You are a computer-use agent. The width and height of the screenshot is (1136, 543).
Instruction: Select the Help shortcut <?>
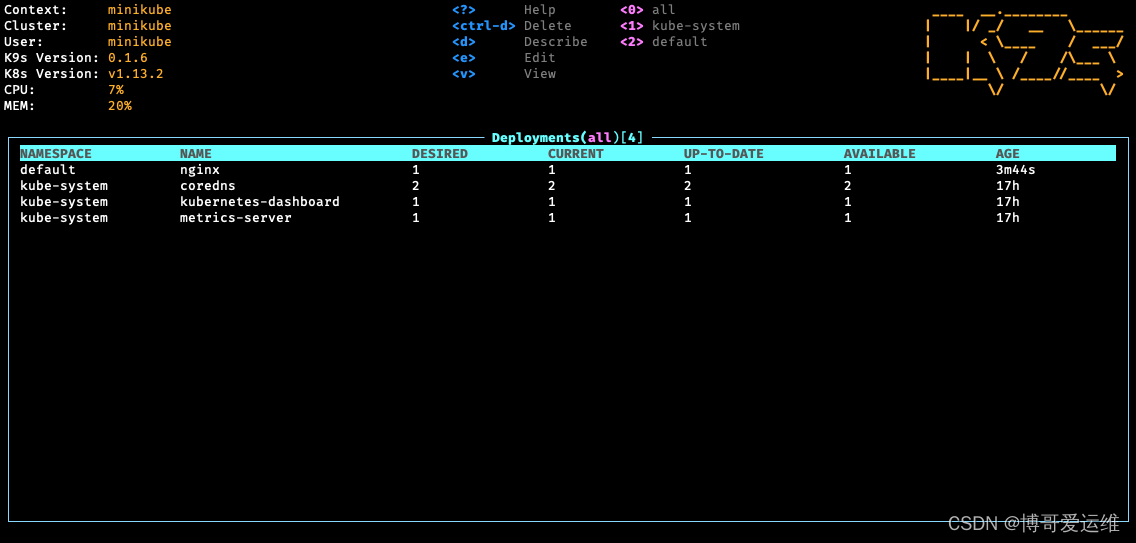[x=463, y=10]
